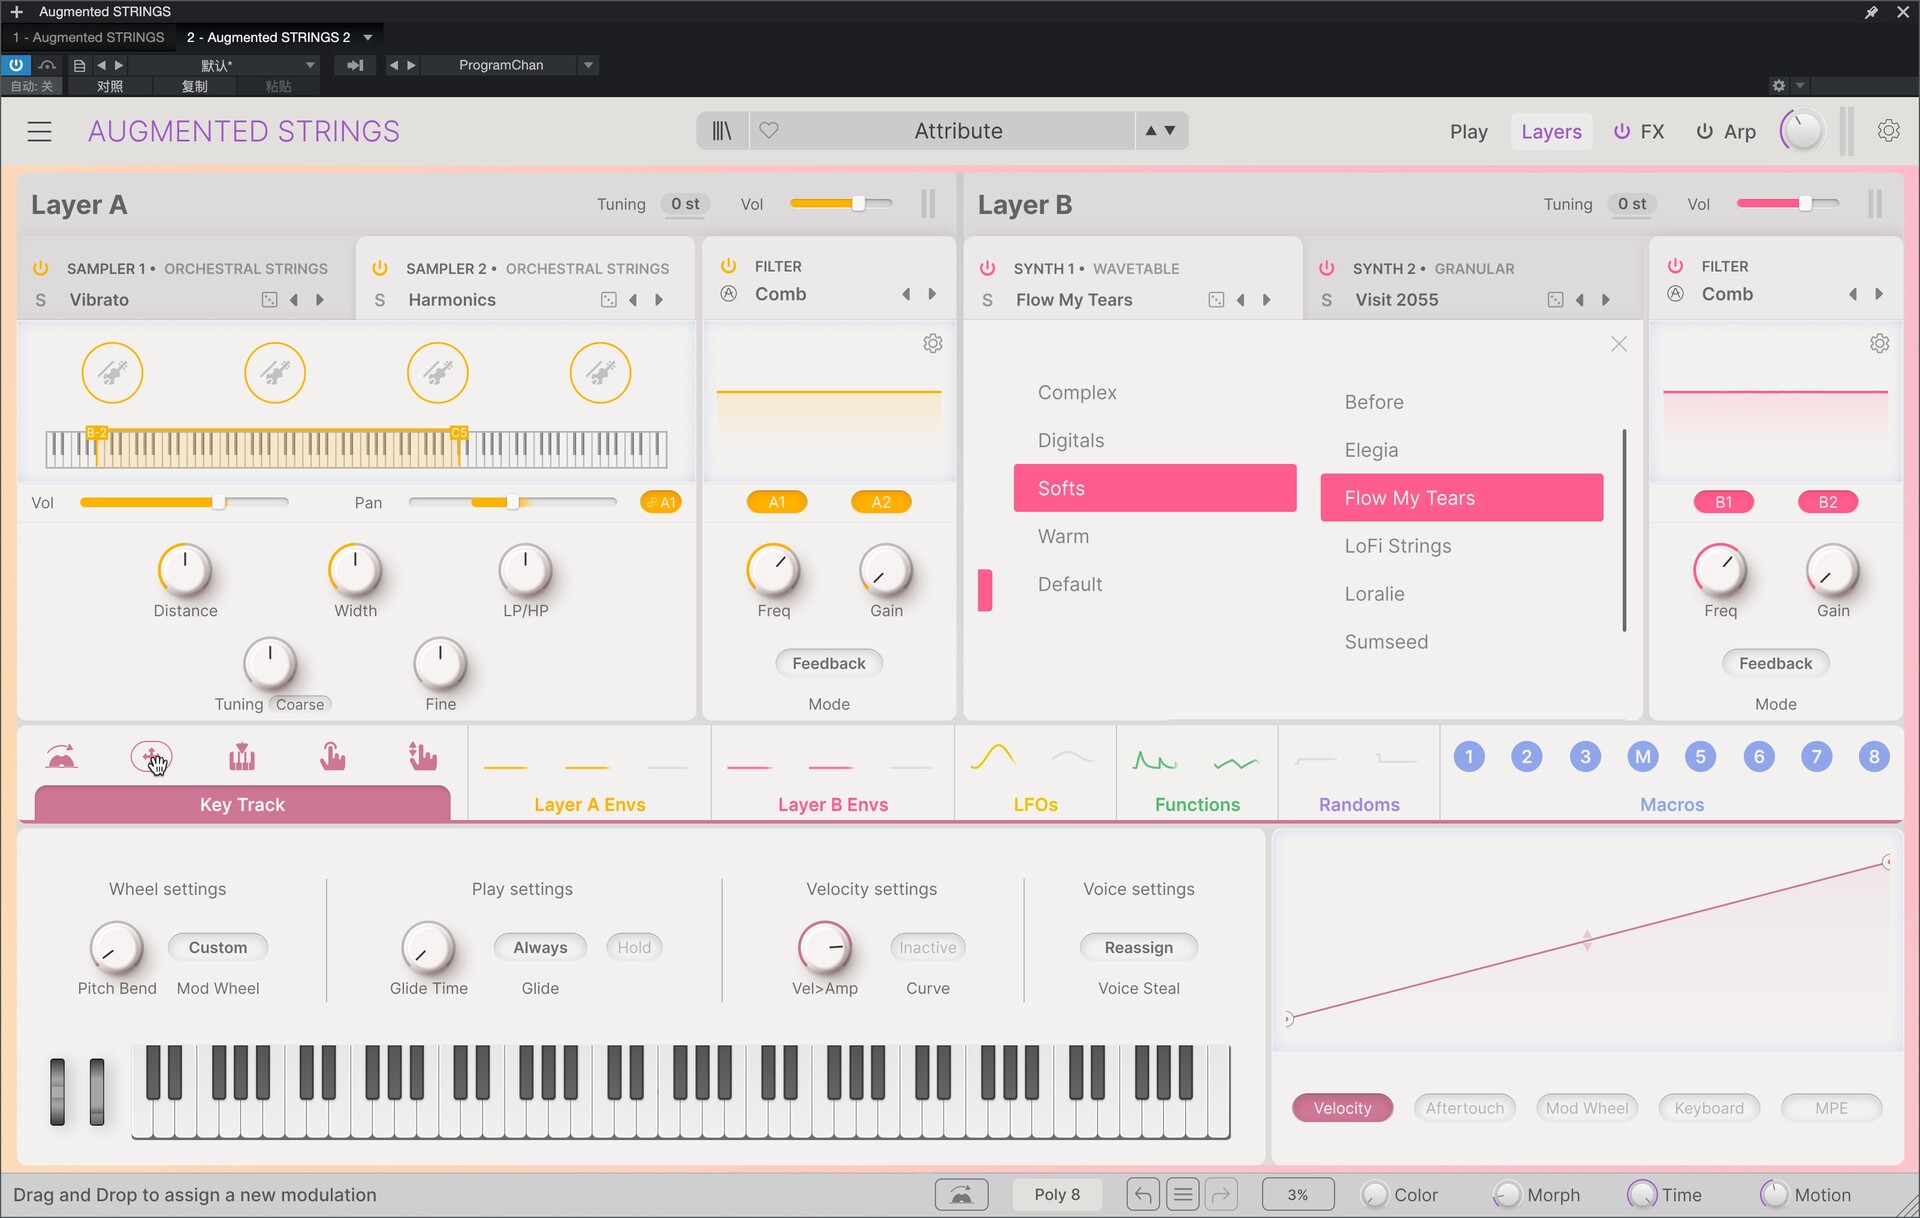Switch to the Play view
This screenshot has height=1218, width=1920.
pyautogui.click(x=1469, y=131)
